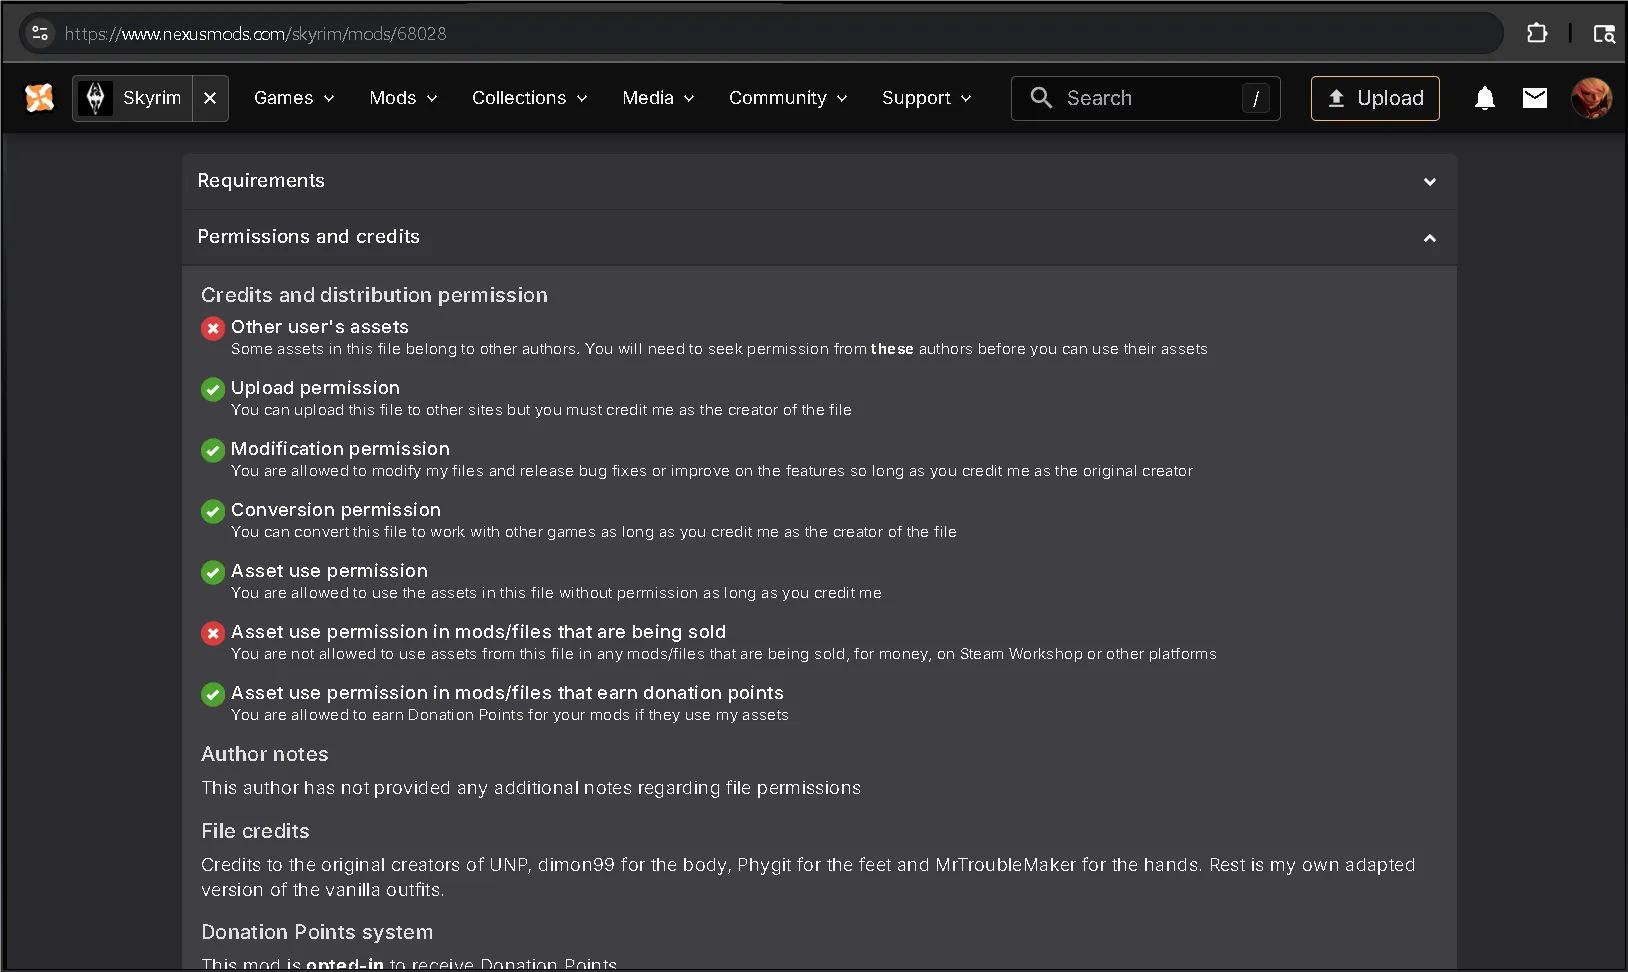Open the notifications bell
Image resolution: width=1628 pixels, height=972 pixels.
click(1484, 98)
